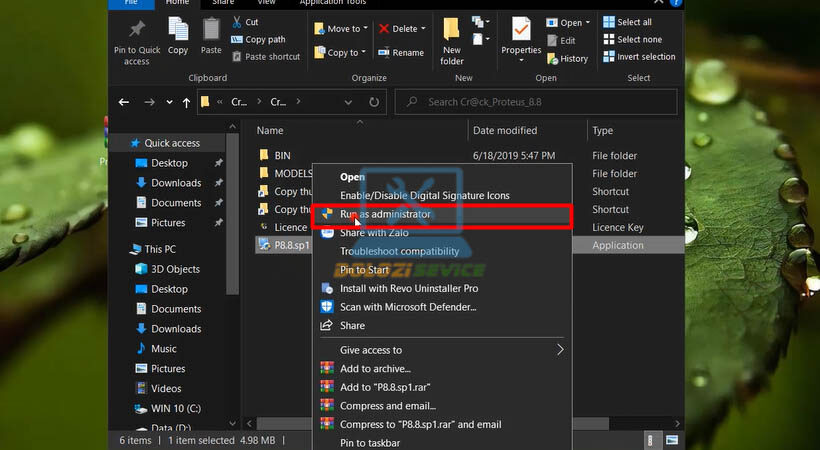
Task: Click the refresh icon beside address bar
Action: click(x=374, y=102)
